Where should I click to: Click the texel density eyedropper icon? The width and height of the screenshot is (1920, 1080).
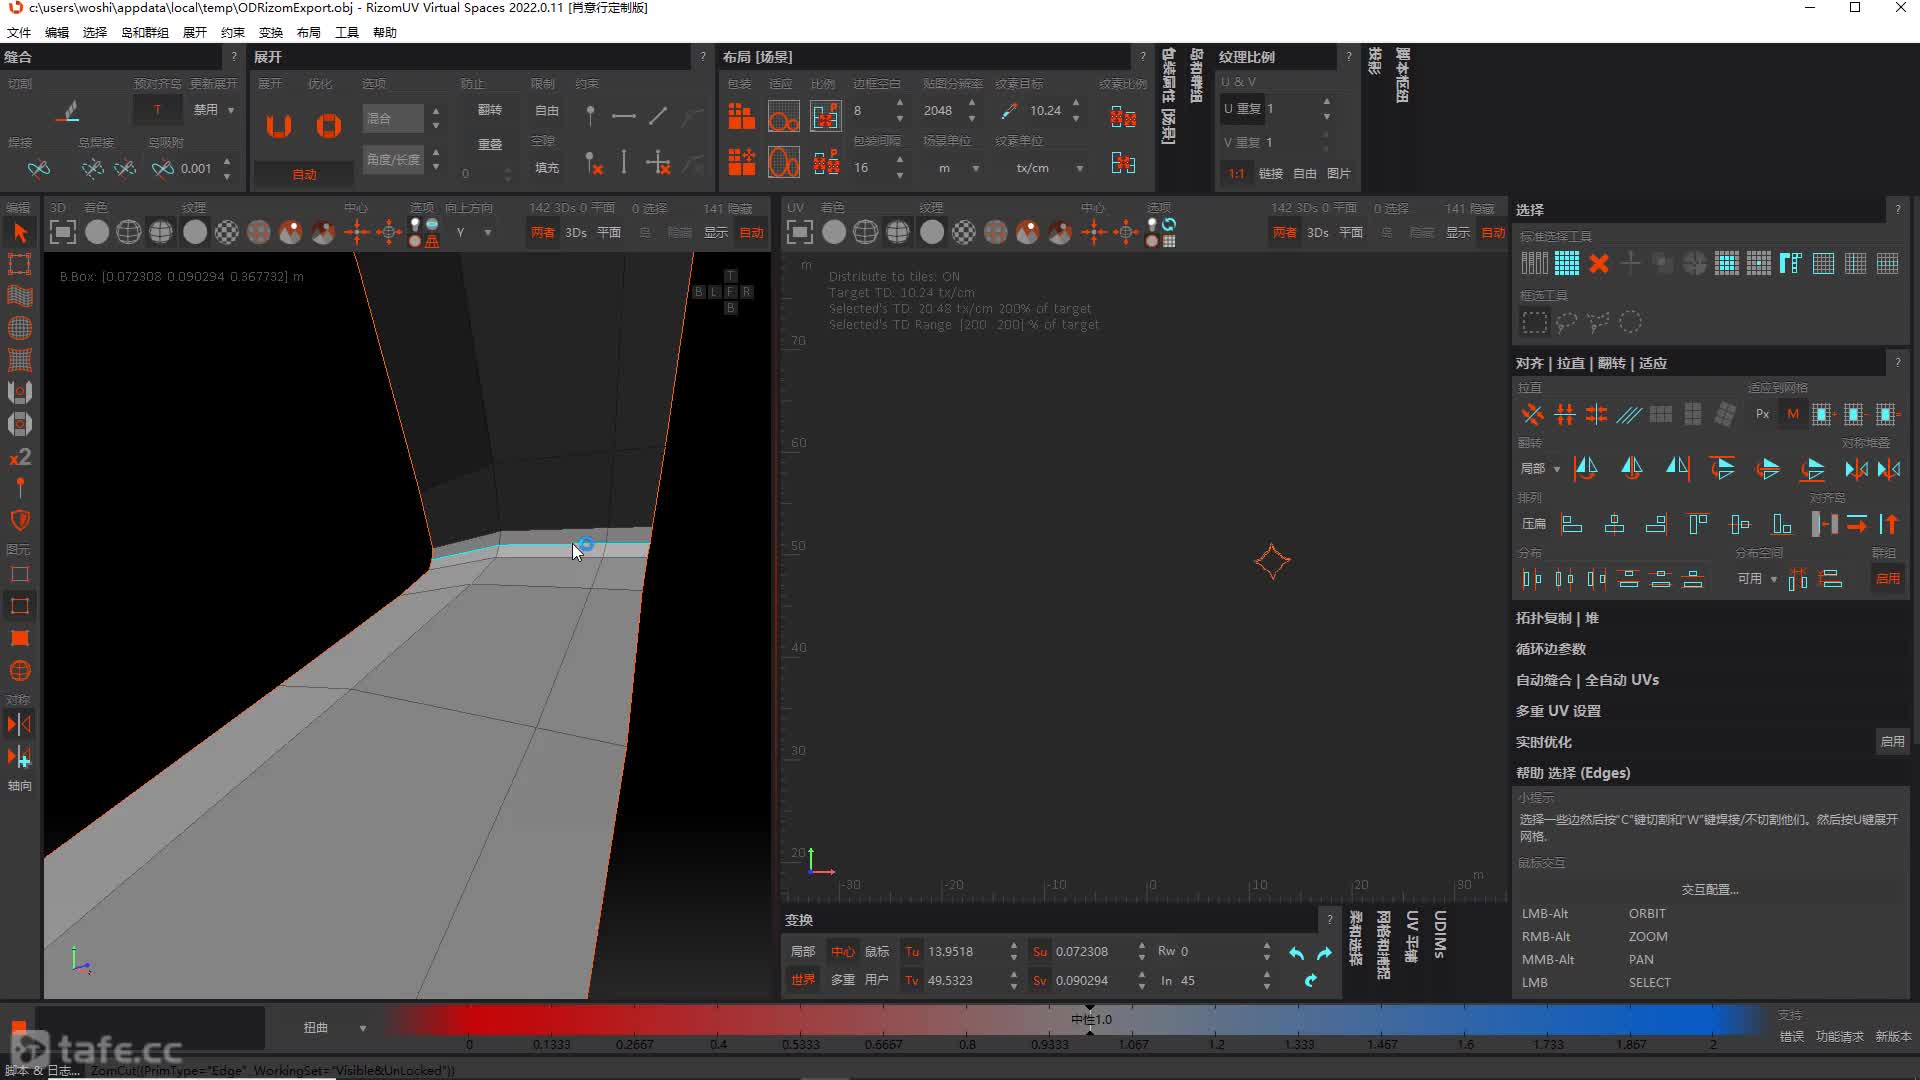click(x=1009, y=111)
